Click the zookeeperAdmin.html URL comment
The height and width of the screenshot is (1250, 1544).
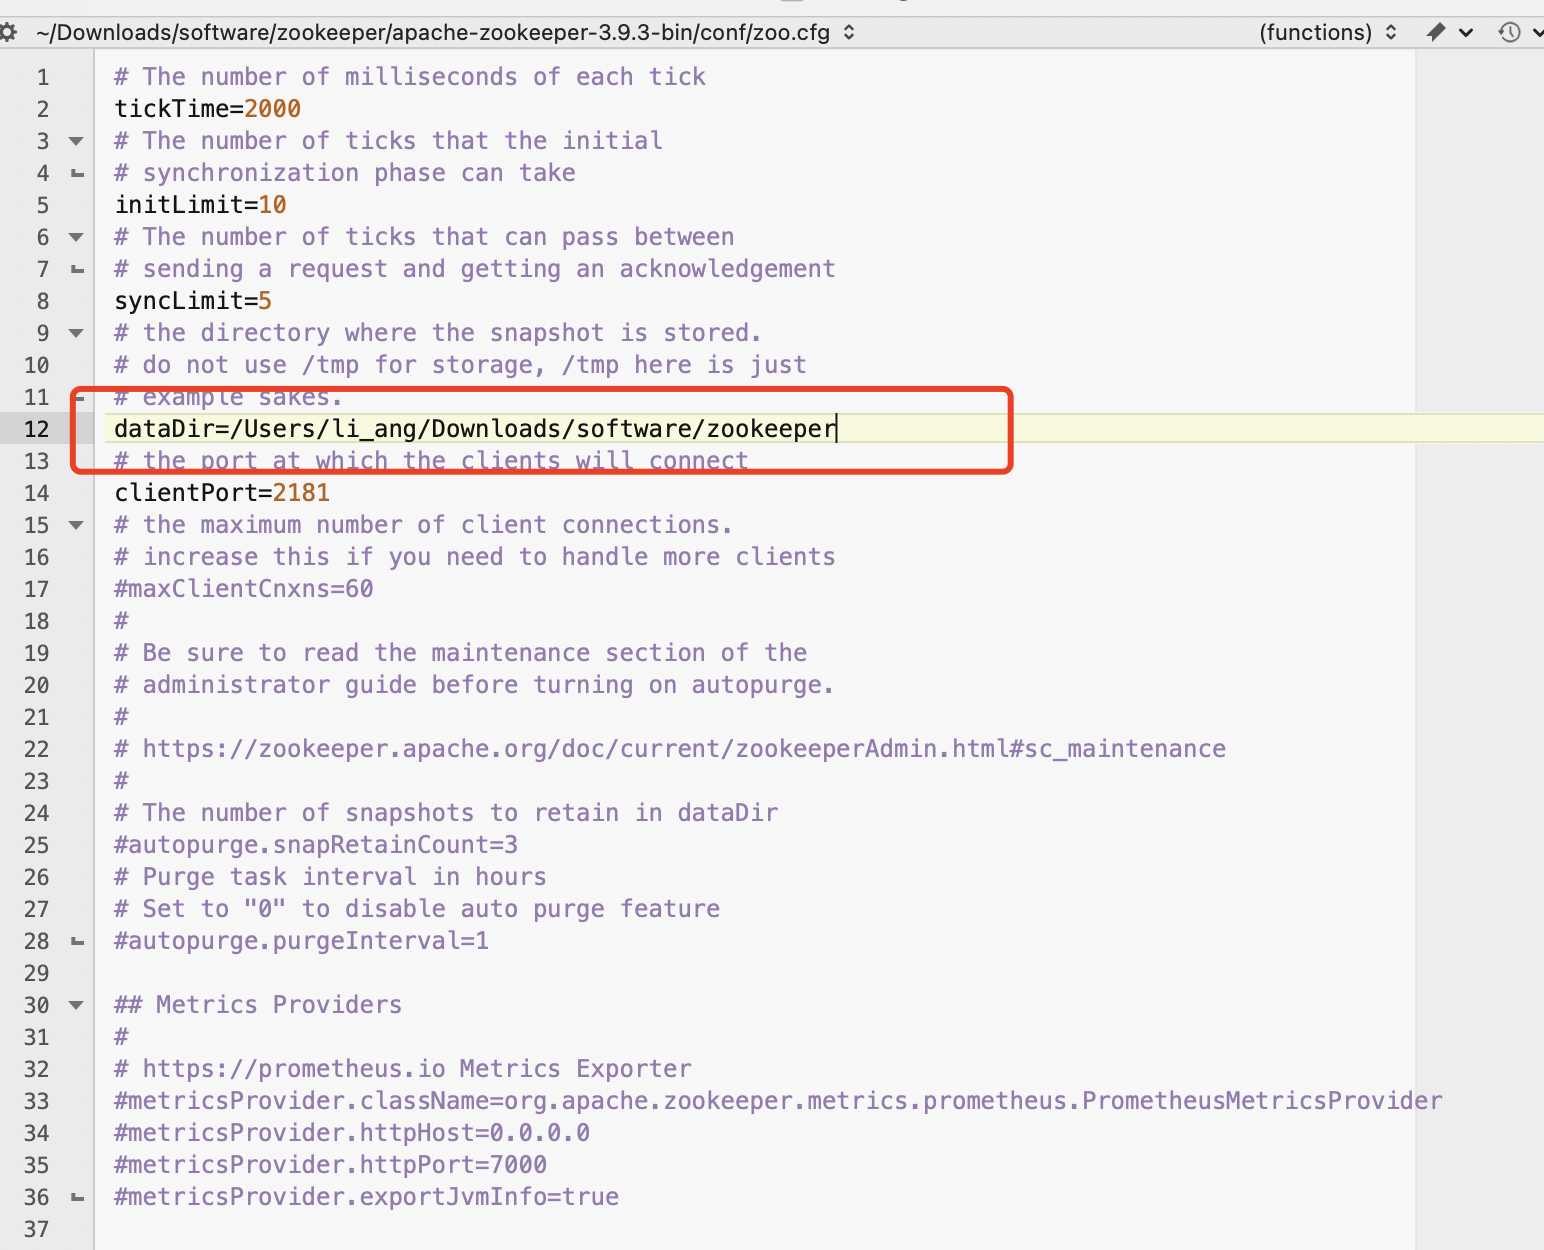click(670, 749)
